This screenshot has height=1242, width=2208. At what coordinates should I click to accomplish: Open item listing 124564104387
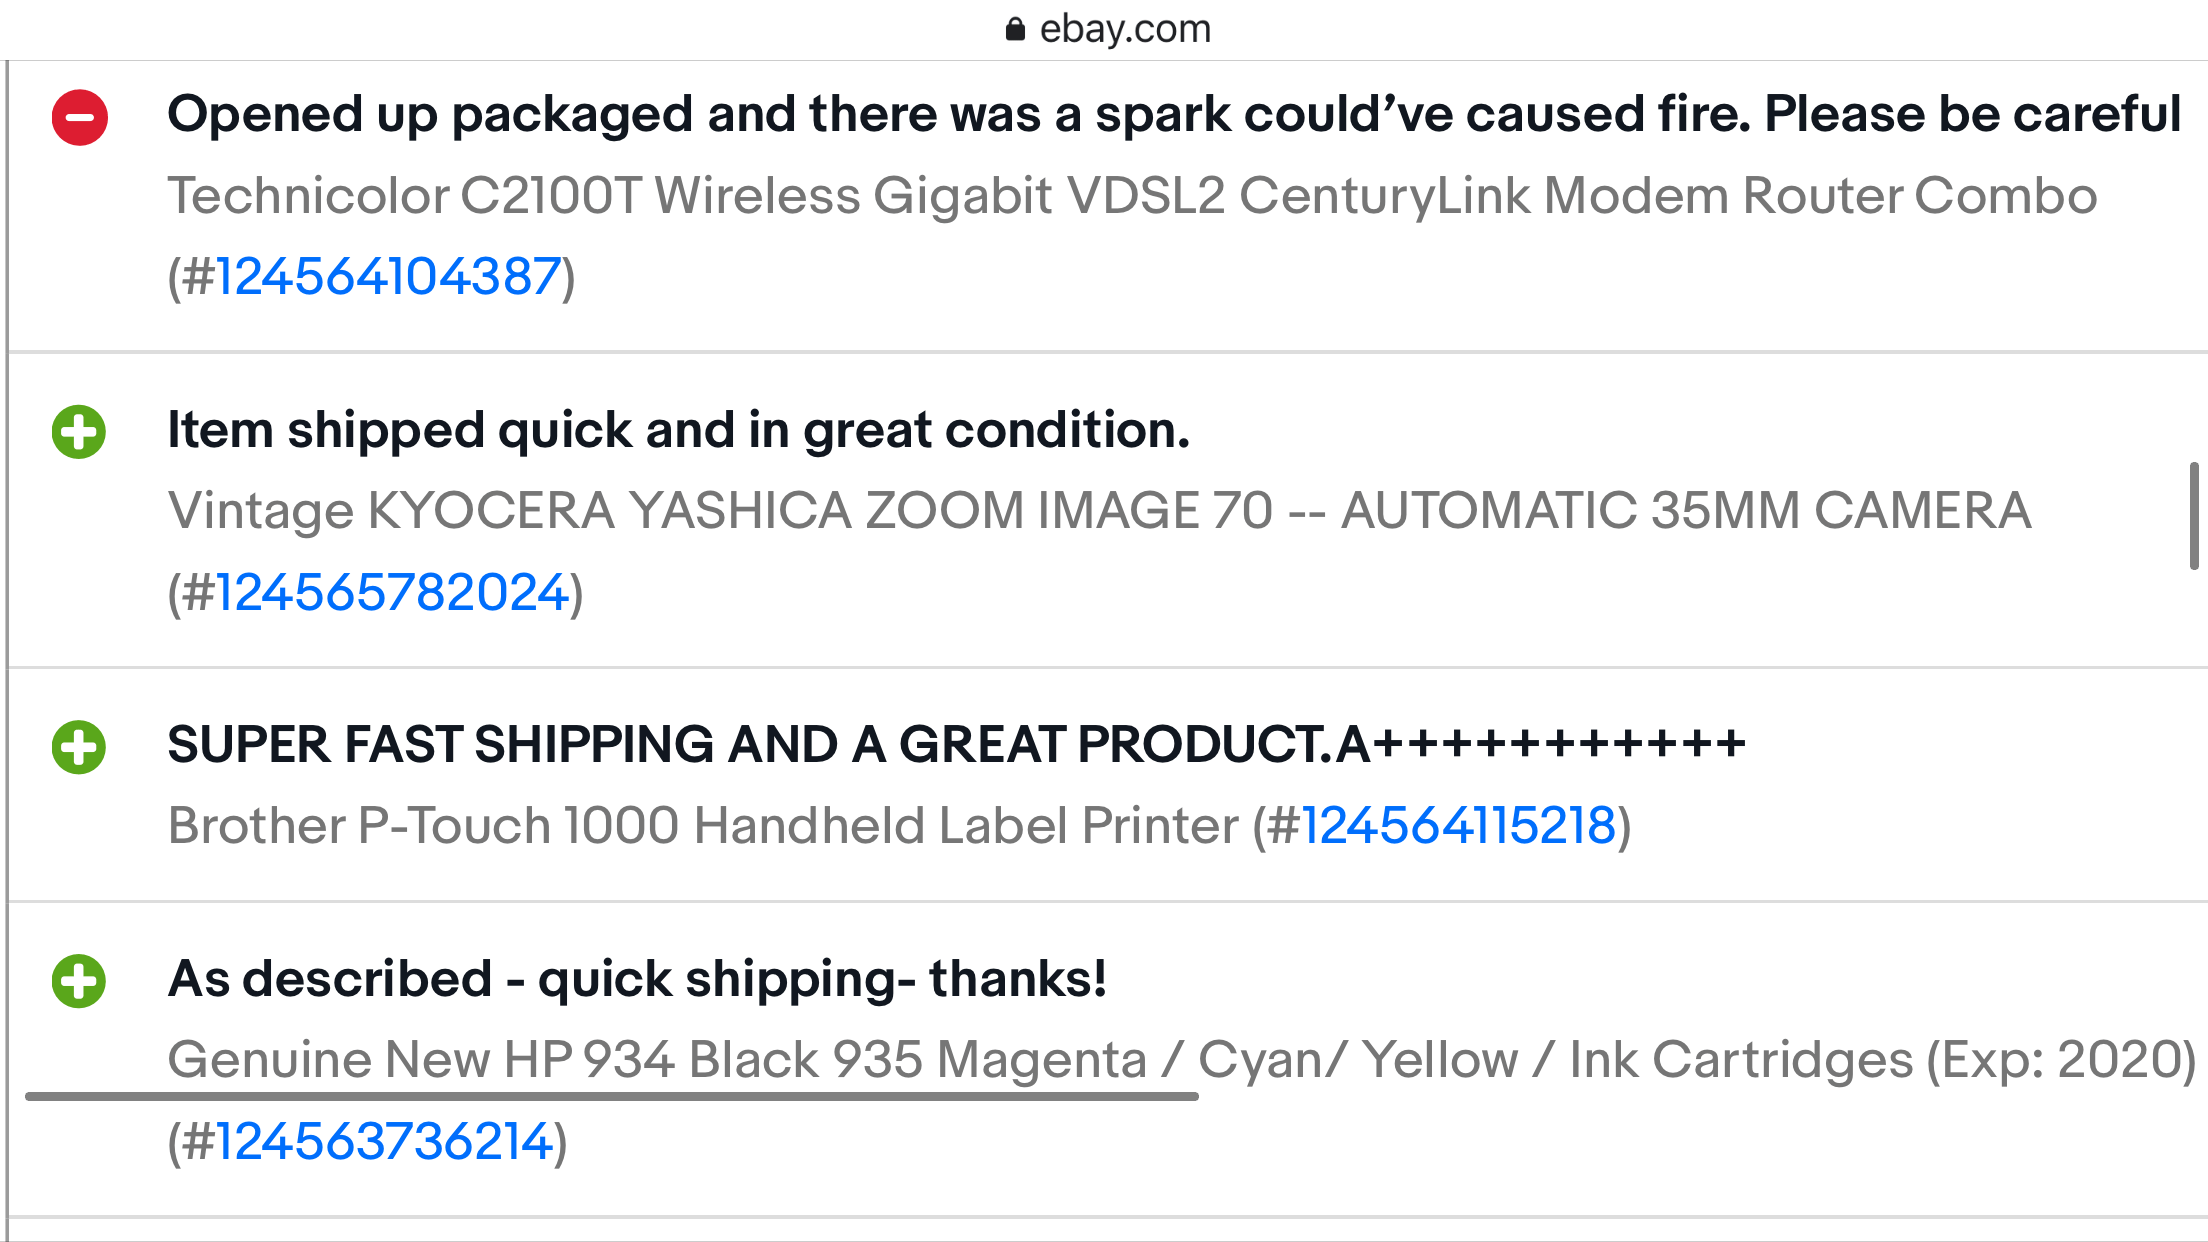coord(388,273)
